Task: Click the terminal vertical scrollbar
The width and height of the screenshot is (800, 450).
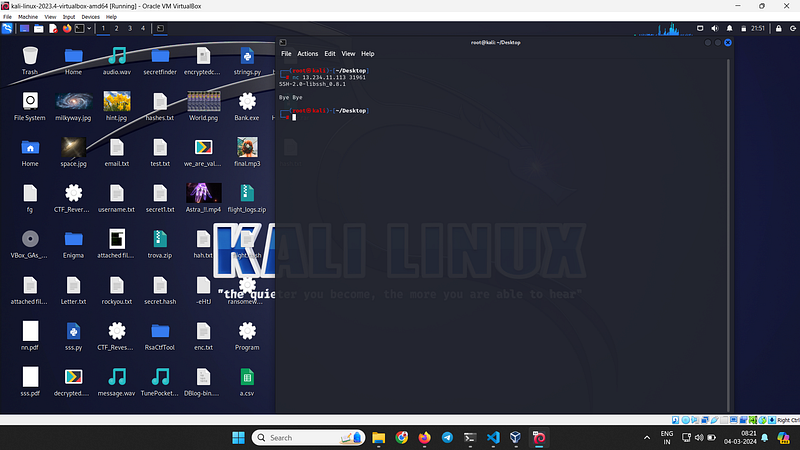Action: (x=728, y=235)
